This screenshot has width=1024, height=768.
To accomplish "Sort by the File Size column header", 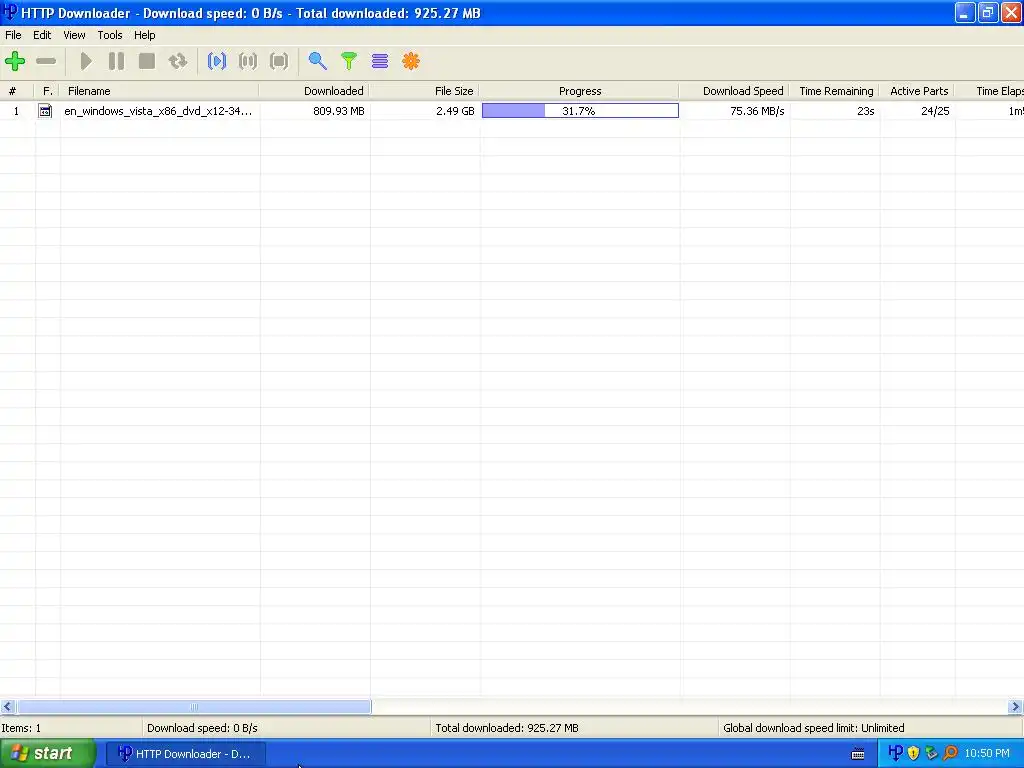I will [424, 91].
